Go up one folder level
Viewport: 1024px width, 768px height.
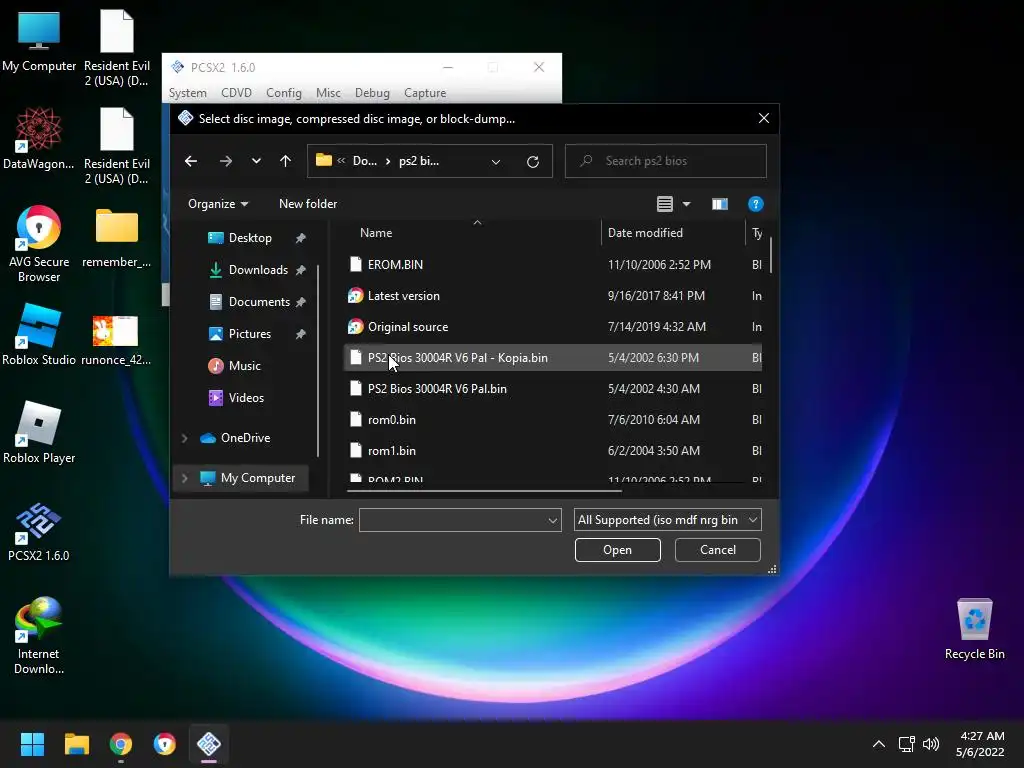(x=285, y=161)
